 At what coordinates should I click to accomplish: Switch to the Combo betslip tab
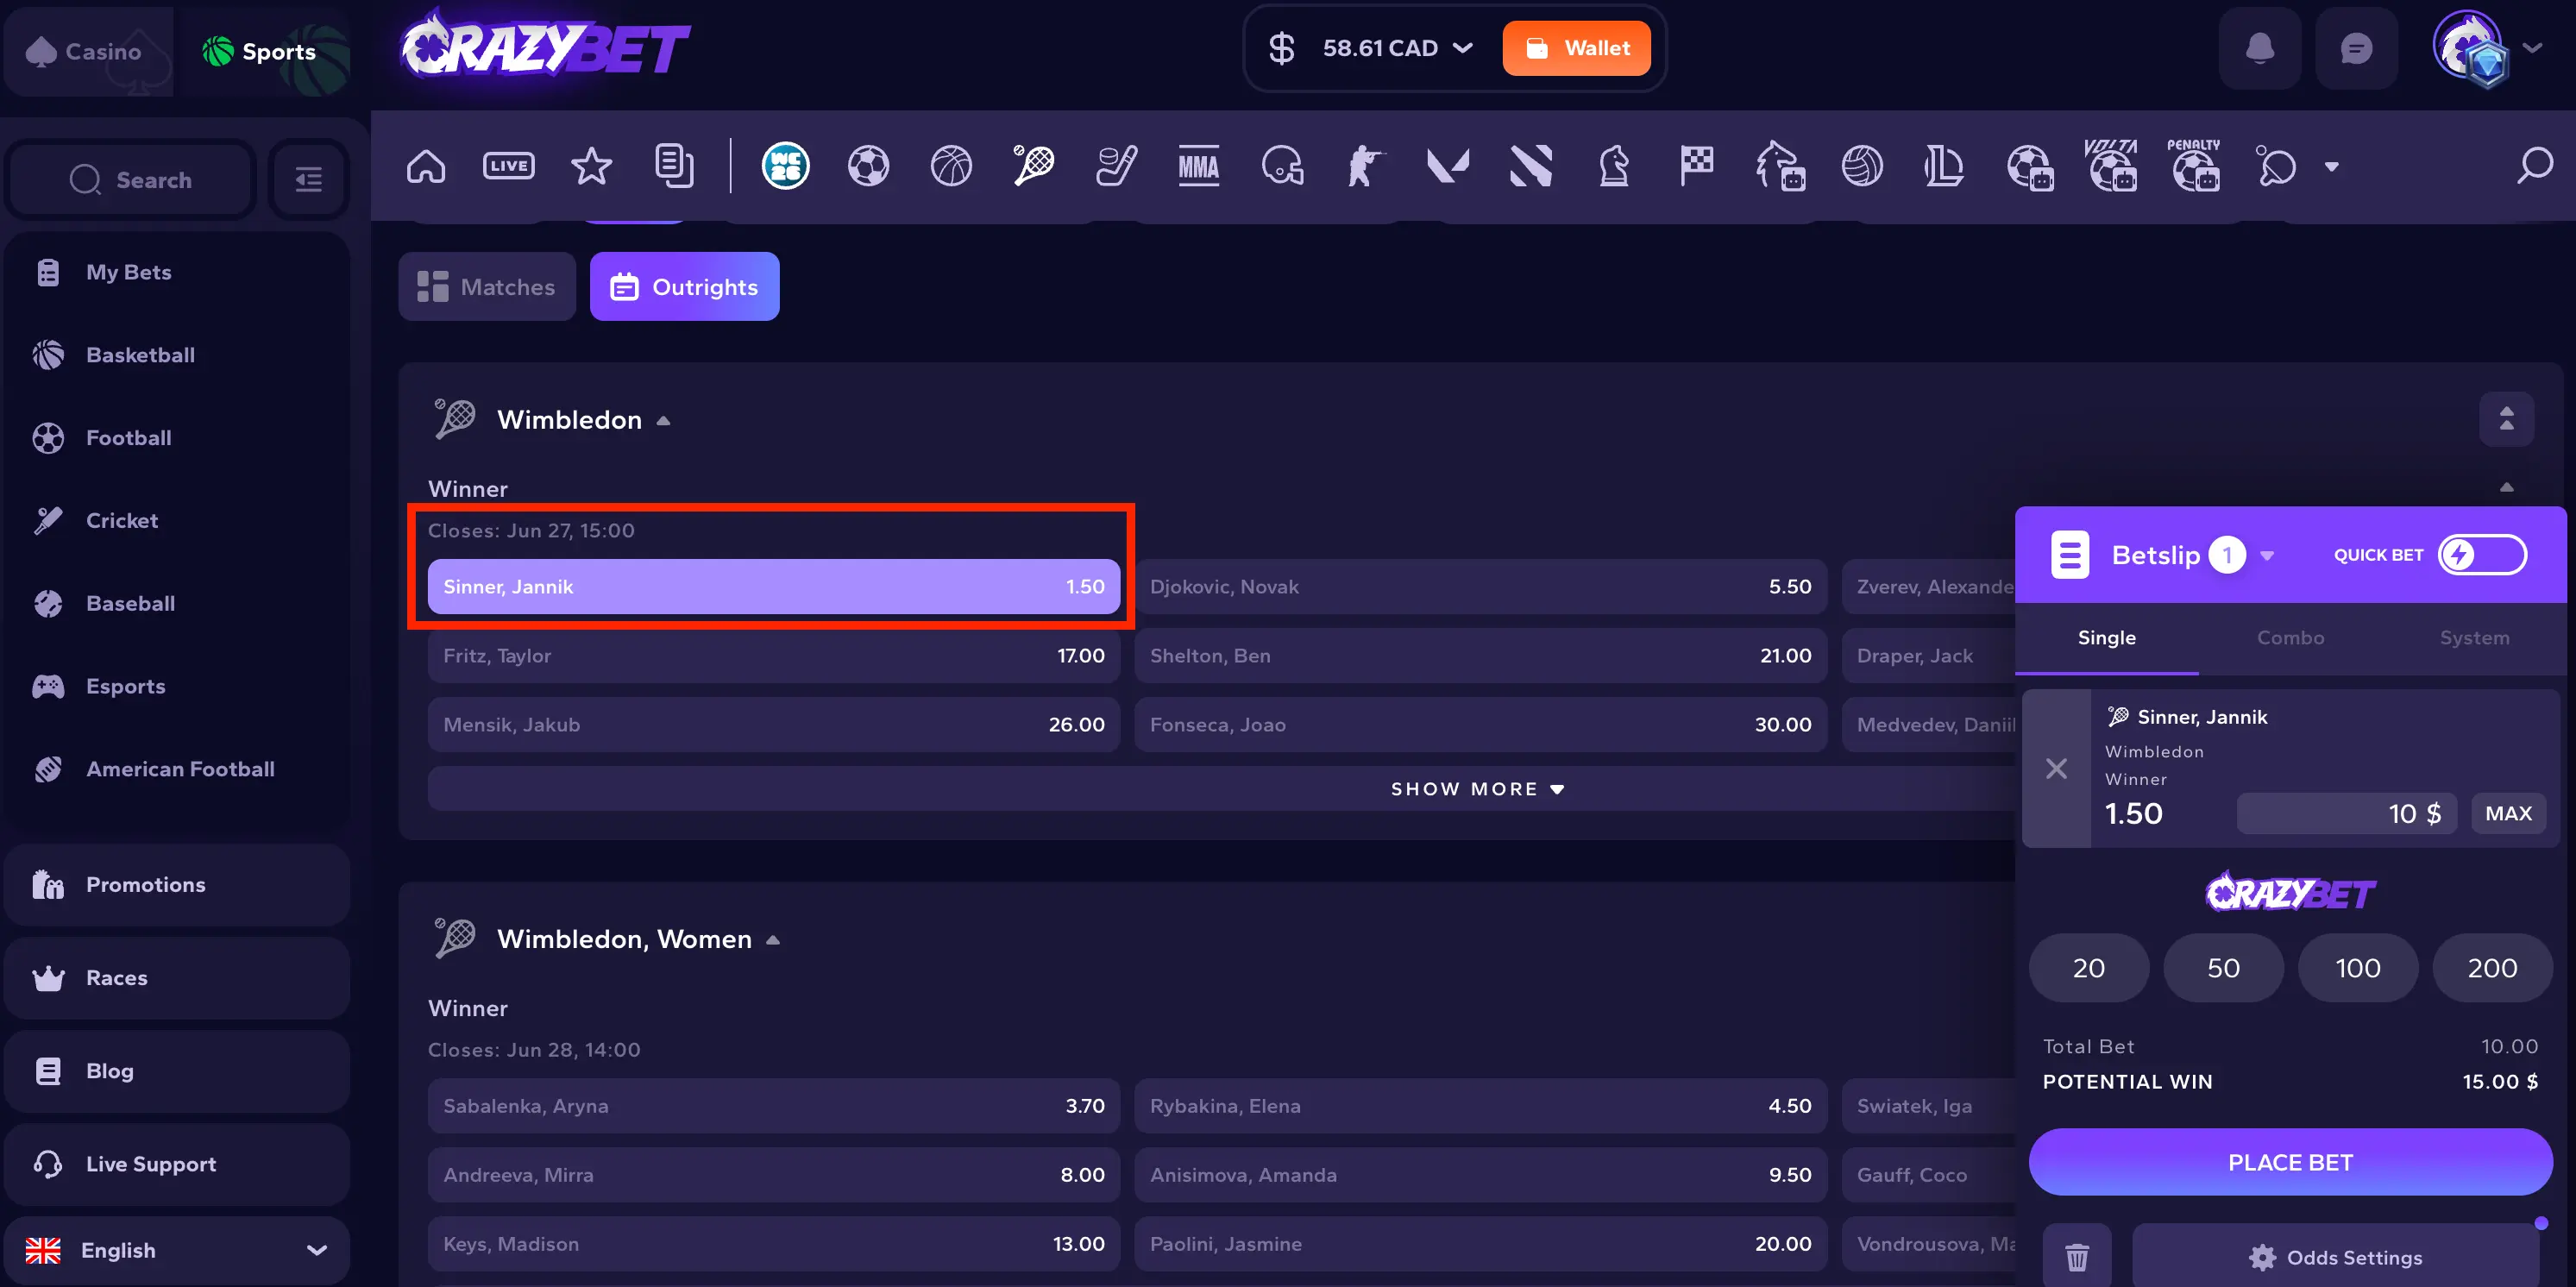point(2290,638)
